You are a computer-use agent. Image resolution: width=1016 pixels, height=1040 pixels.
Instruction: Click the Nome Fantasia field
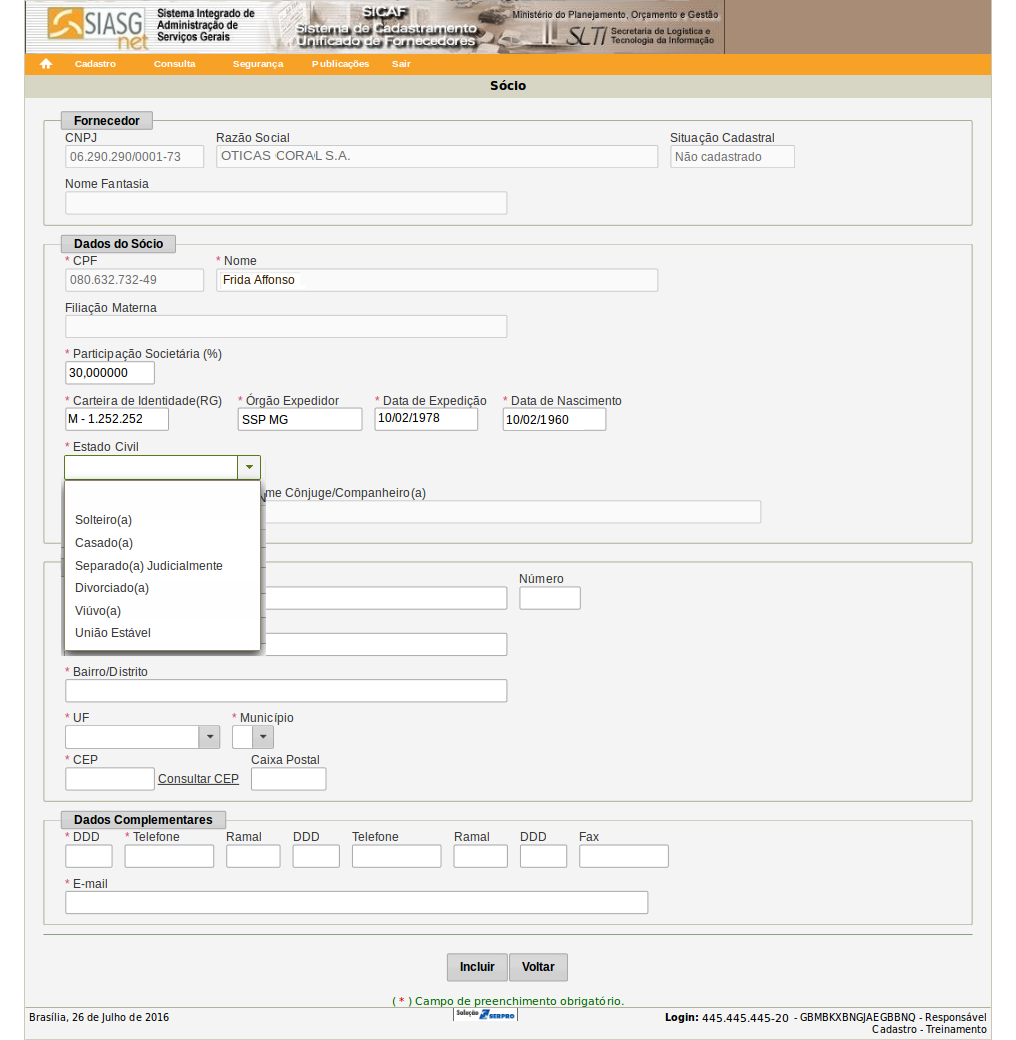[x=286, y=203]
